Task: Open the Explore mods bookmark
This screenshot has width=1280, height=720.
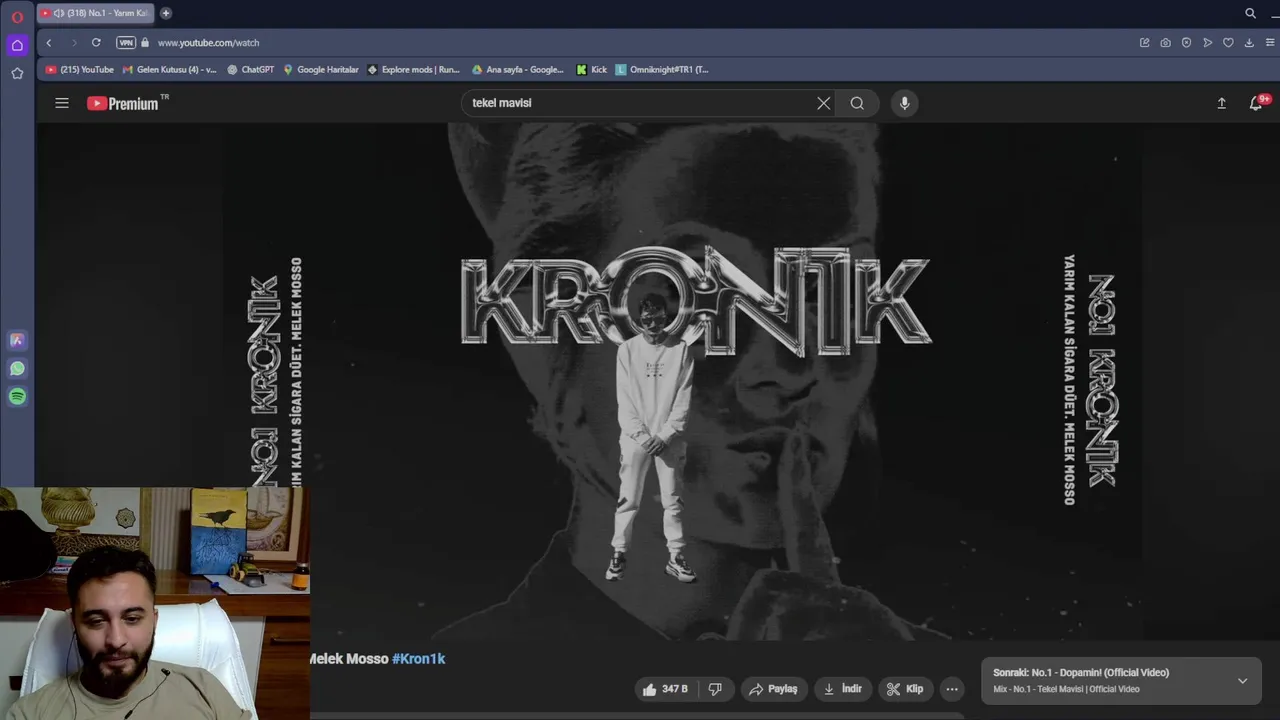Action: (x=414, y=70)
